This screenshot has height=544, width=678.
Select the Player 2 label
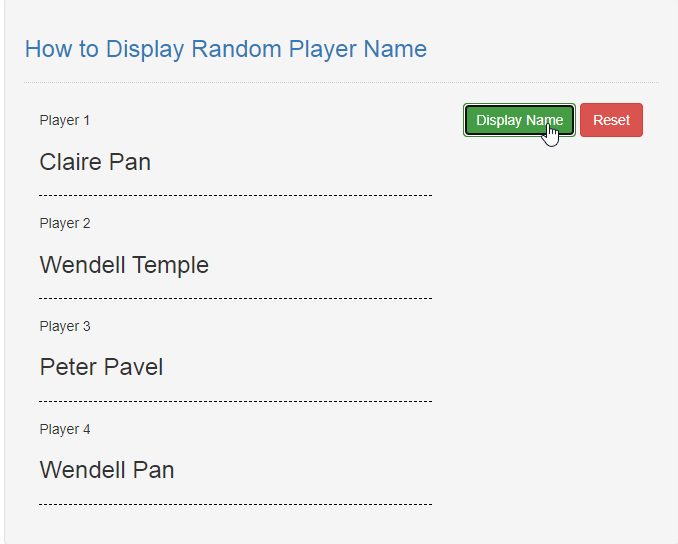65,223
